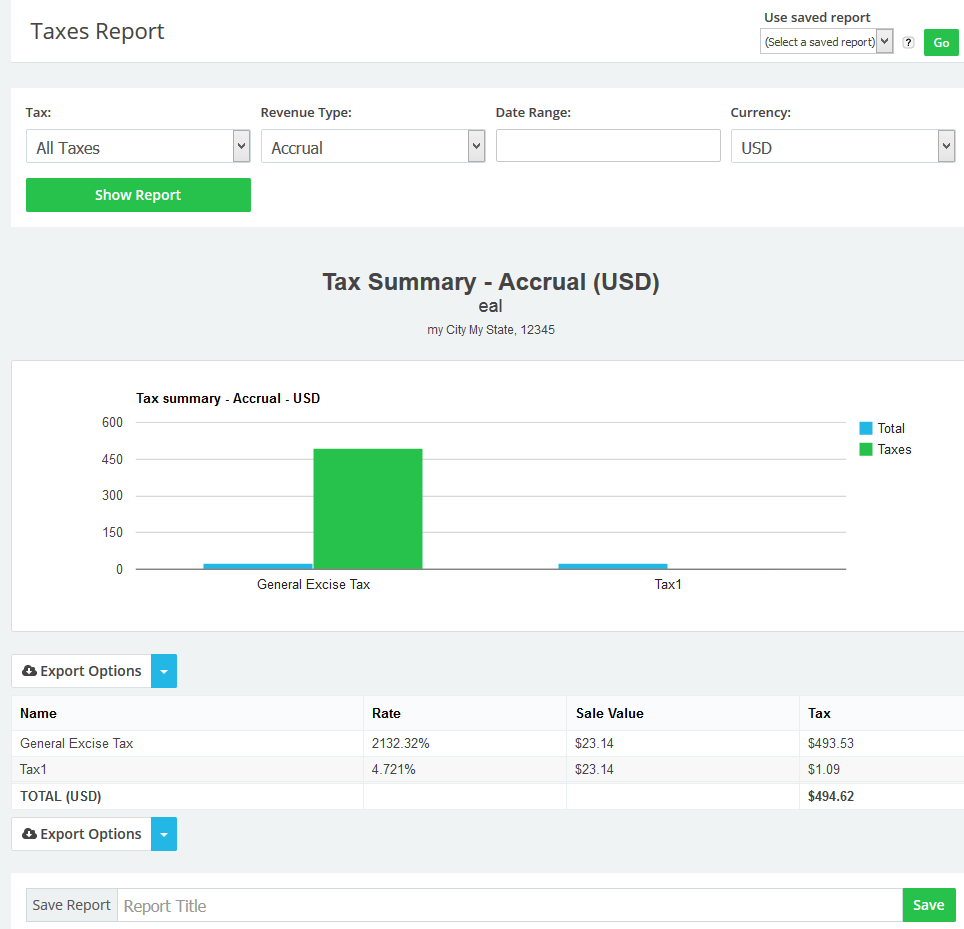
Task: Click Export Options cloud icon below the table
Action: point(29,834)
